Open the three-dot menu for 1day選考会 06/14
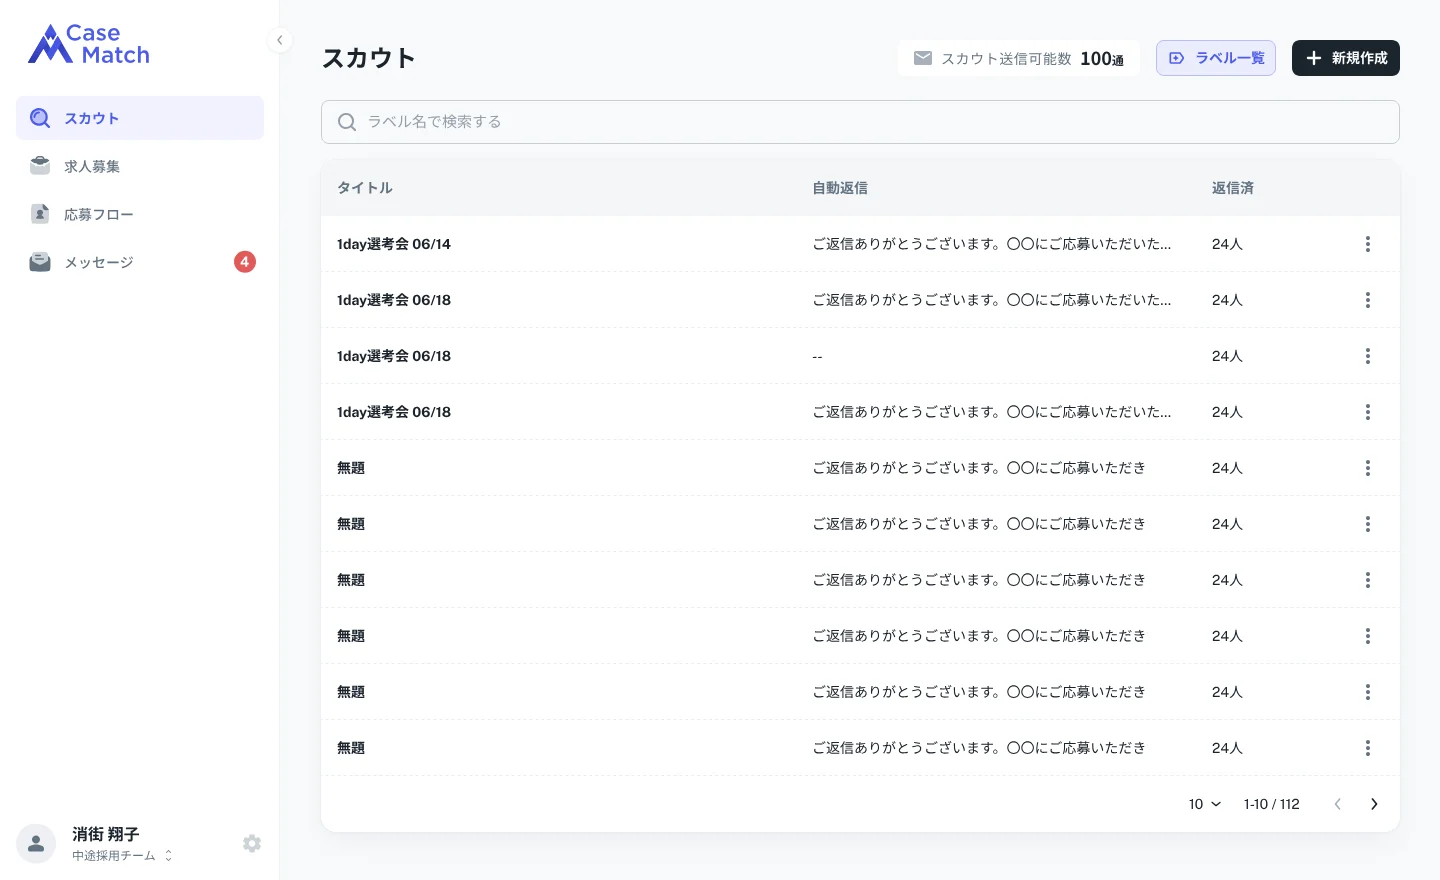The image size is (1440, 880). click(1368, 244)
